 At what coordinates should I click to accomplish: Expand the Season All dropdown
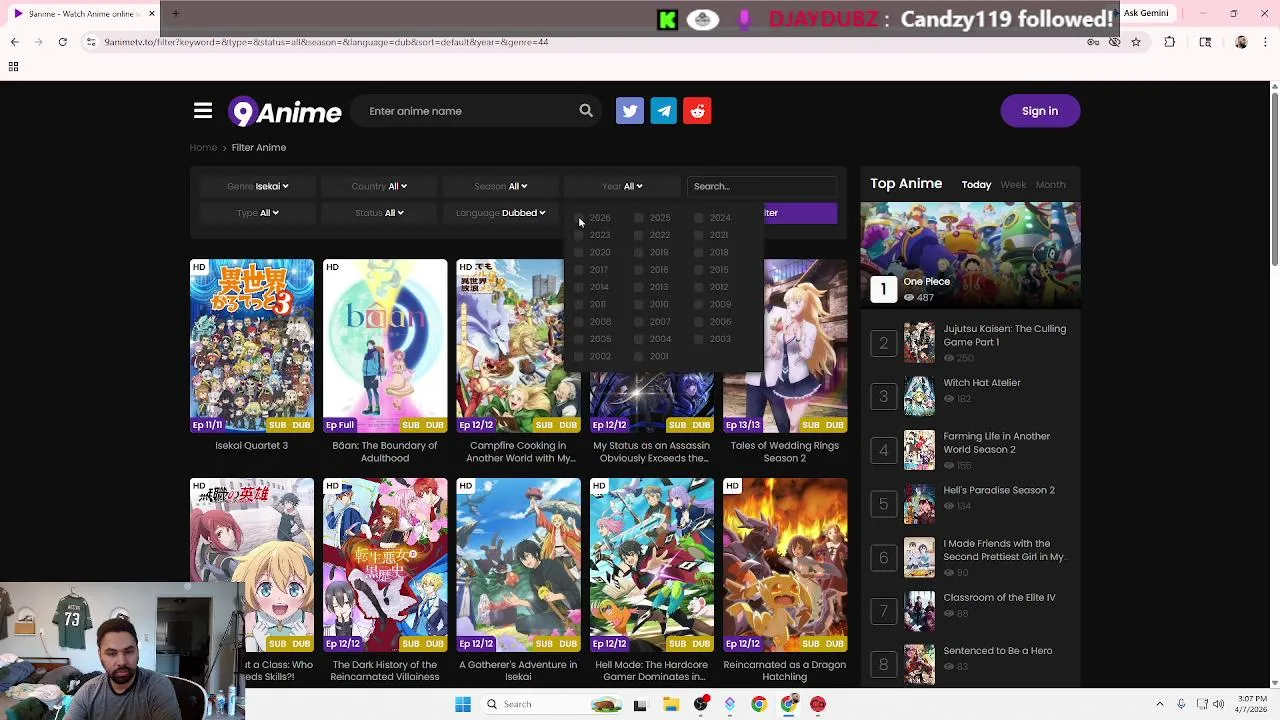[x=500, y=186]
